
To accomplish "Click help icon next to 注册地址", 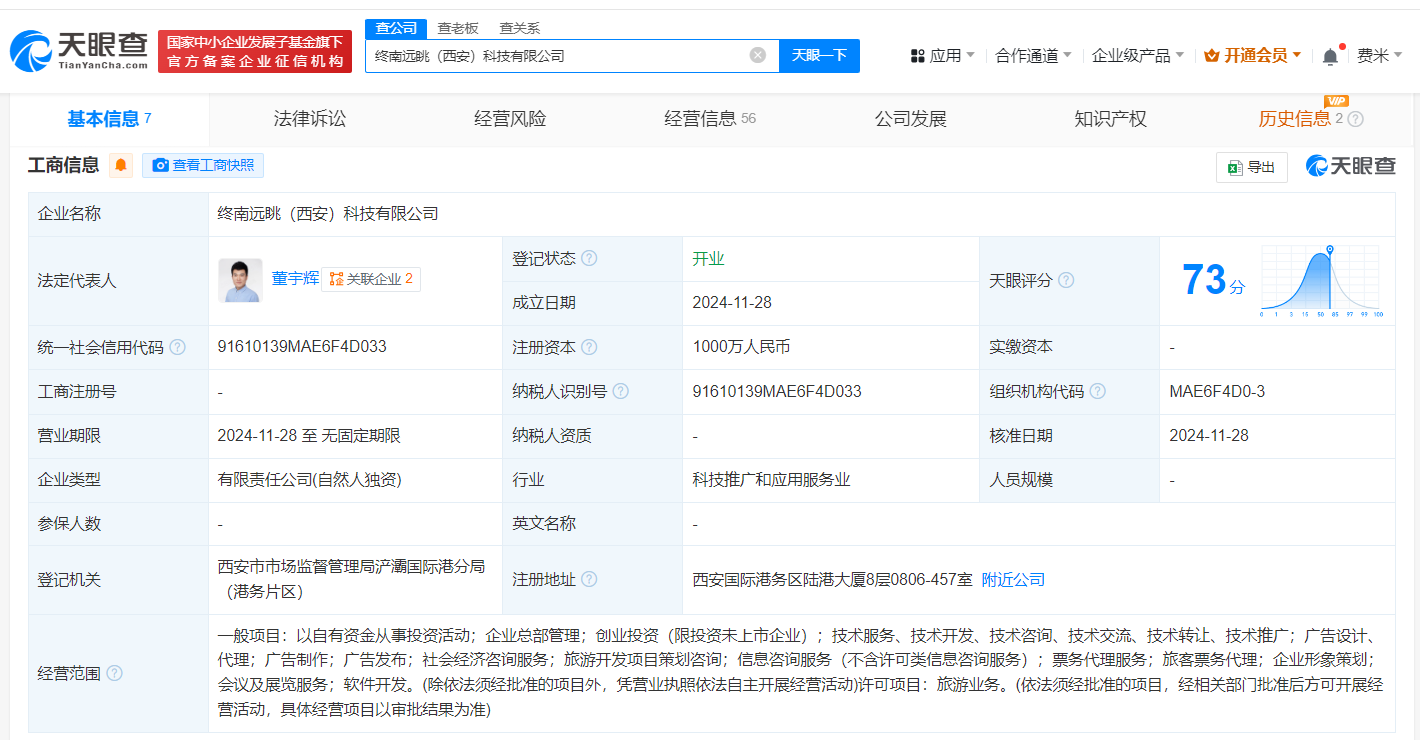I will (589, 579).
